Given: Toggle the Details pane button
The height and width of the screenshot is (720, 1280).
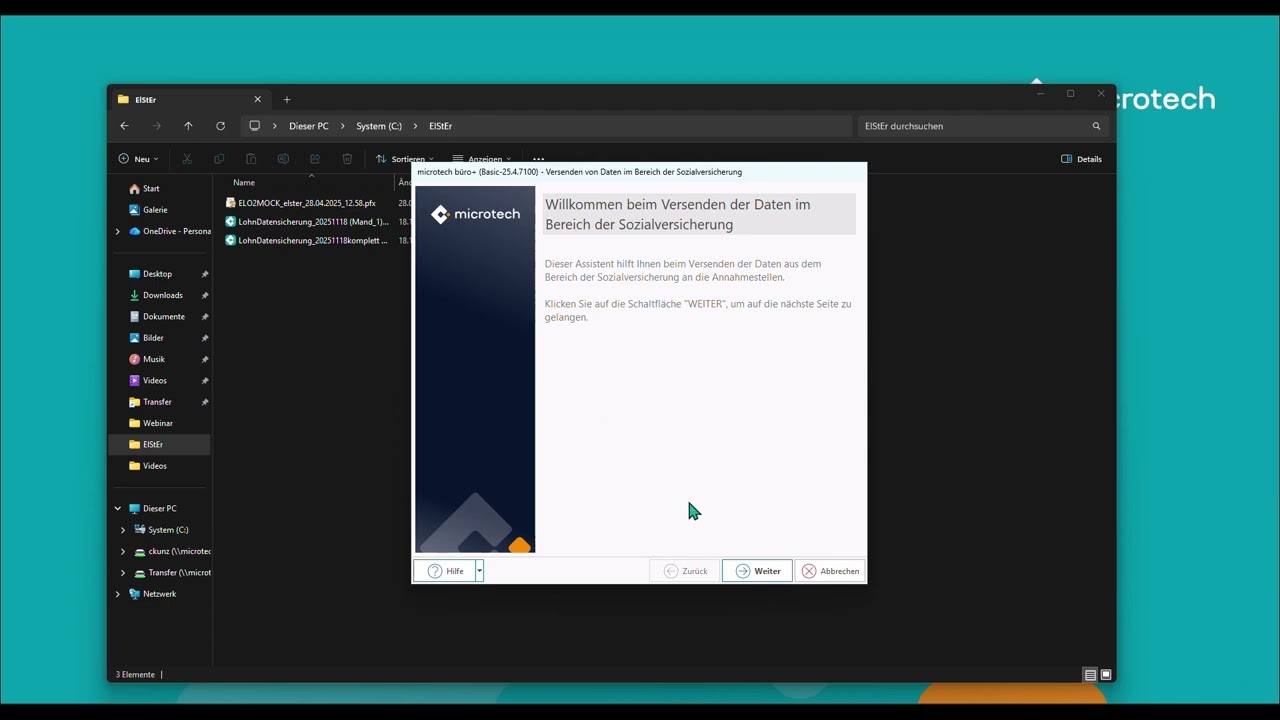Looking at the screenshot, I should [1081, 159].
